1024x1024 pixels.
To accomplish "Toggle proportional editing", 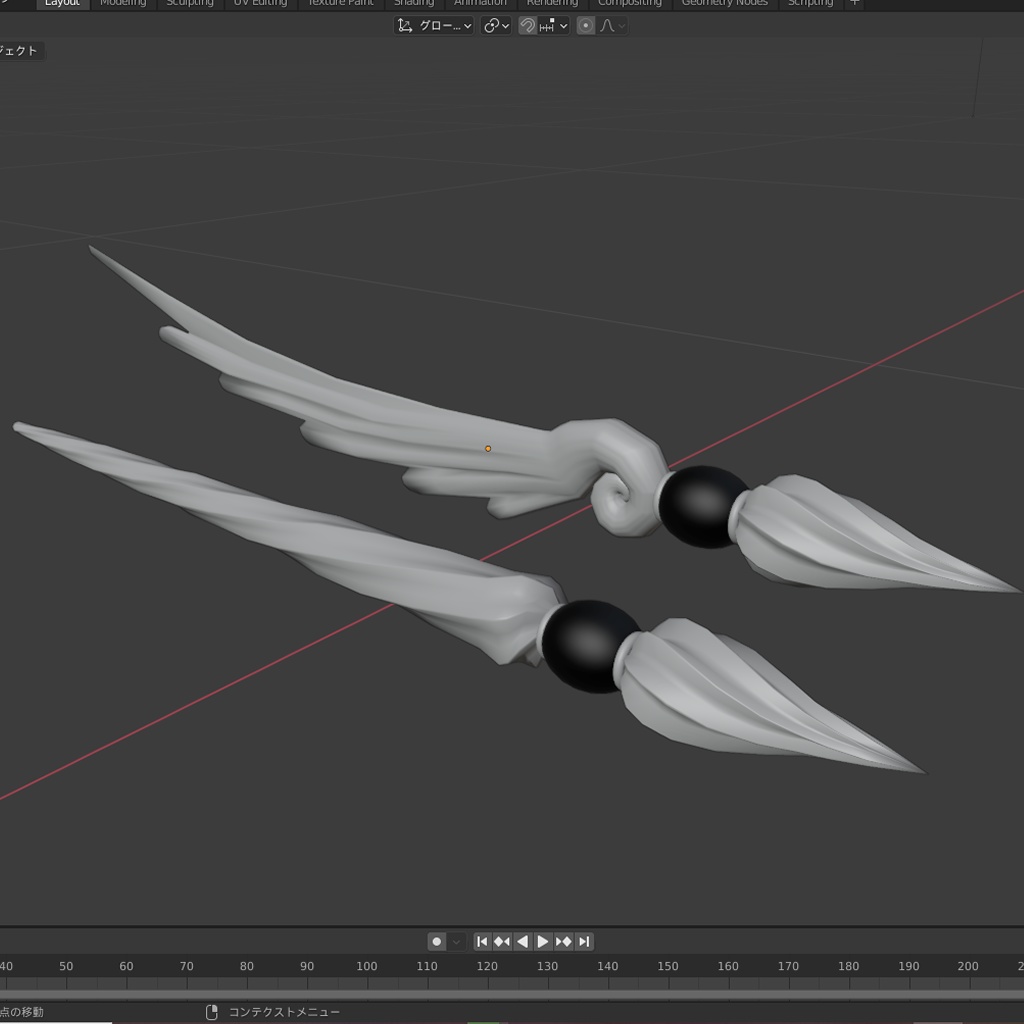I will click(586, 25).
